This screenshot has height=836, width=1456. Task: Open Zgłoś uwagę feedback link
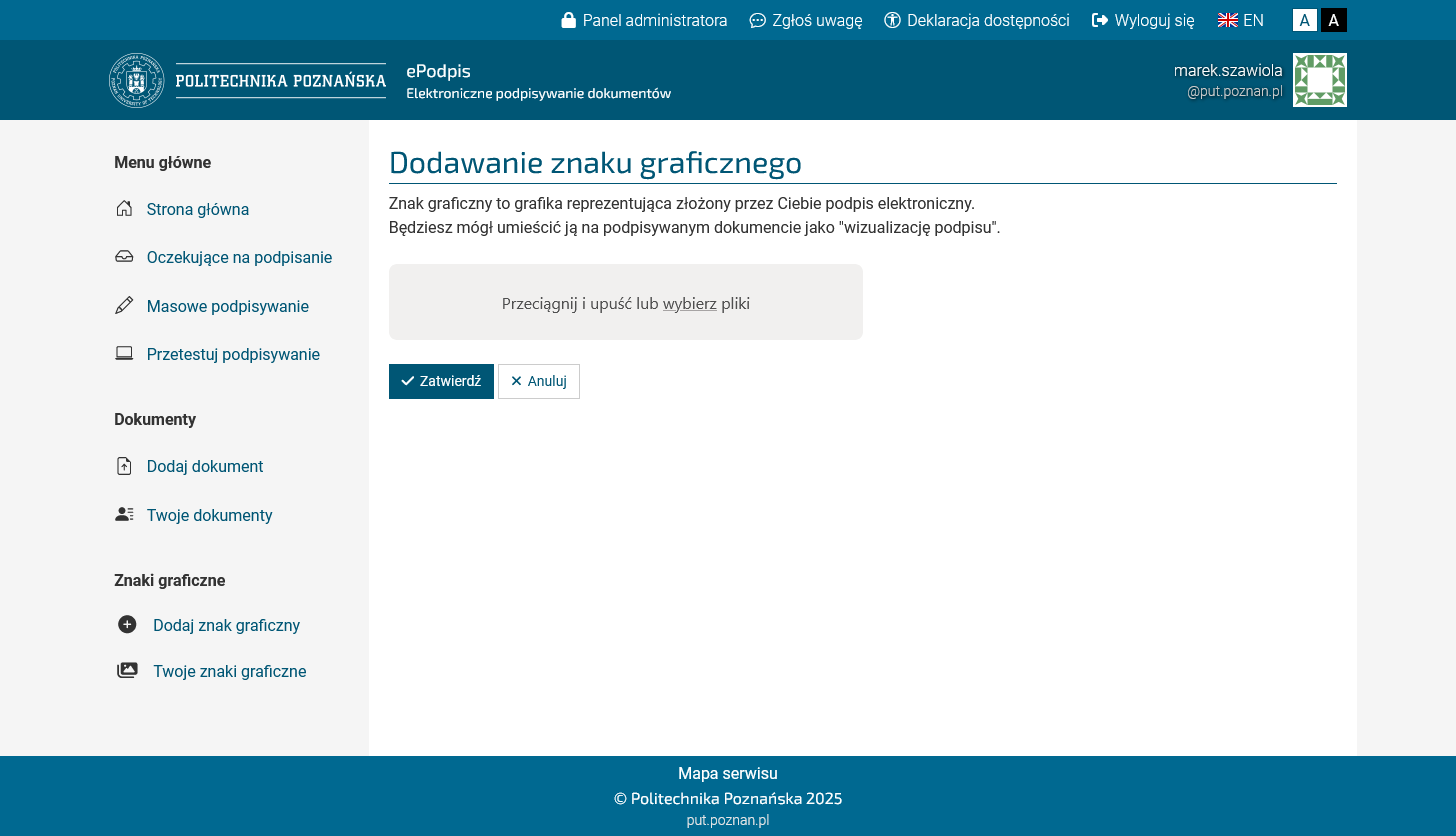[x=806, y=20]
